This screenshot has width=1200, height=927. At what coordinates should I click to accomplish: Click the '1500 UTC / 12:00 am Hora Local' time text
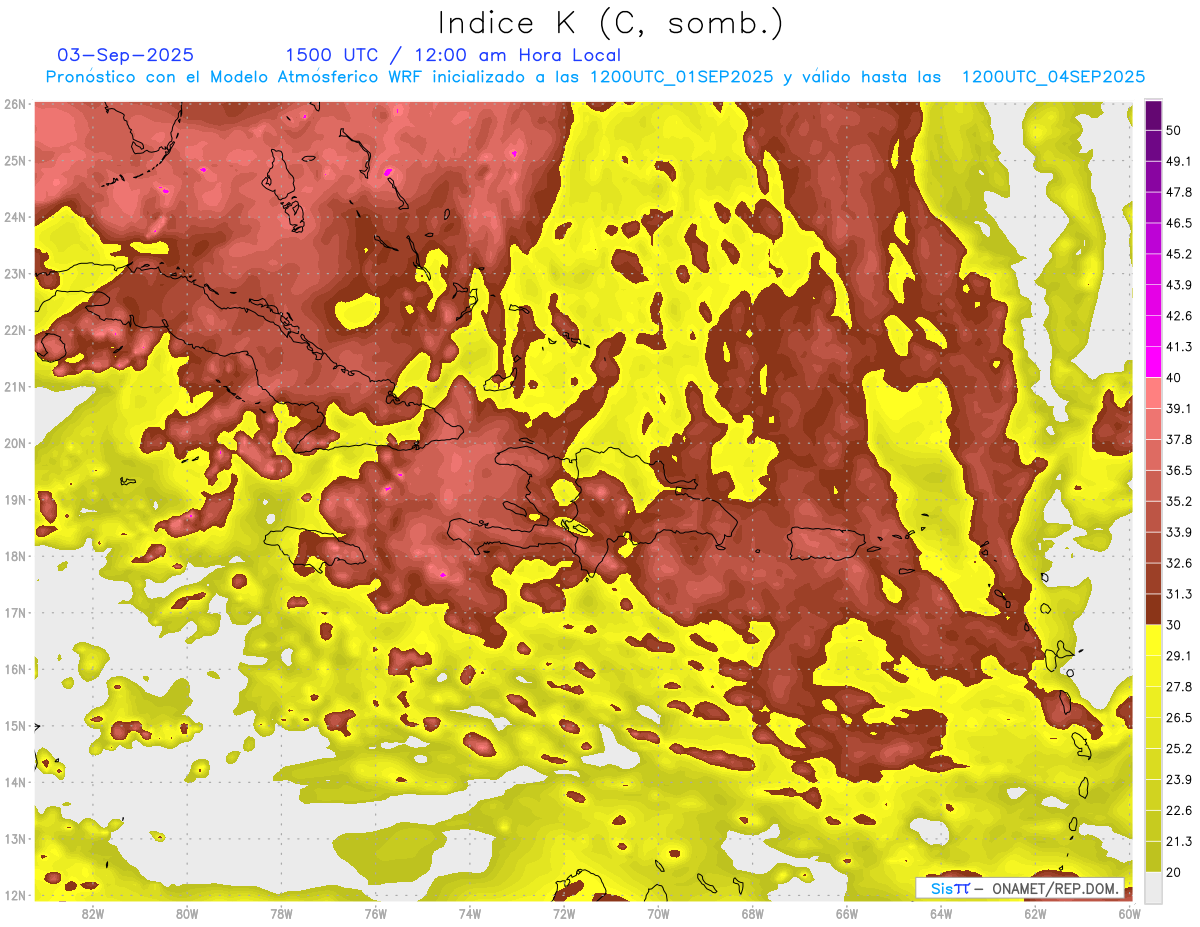tap(453, 55)
